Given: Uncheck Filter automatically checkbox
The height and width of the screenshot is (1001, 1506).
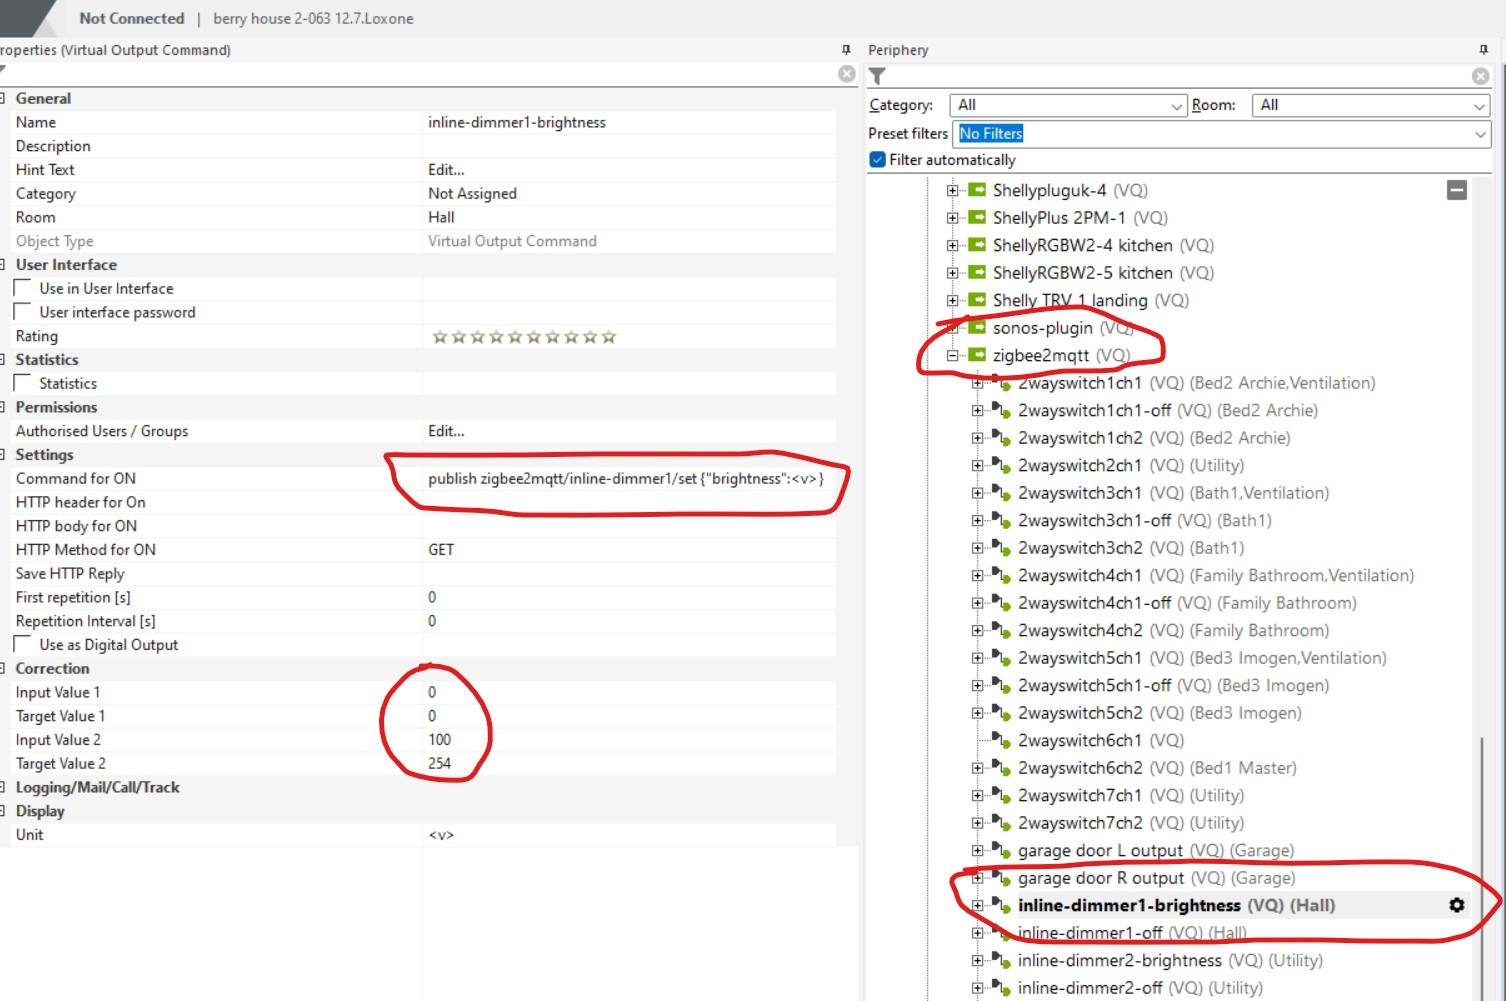Looking at the screenshot, I should coord(878,160).
